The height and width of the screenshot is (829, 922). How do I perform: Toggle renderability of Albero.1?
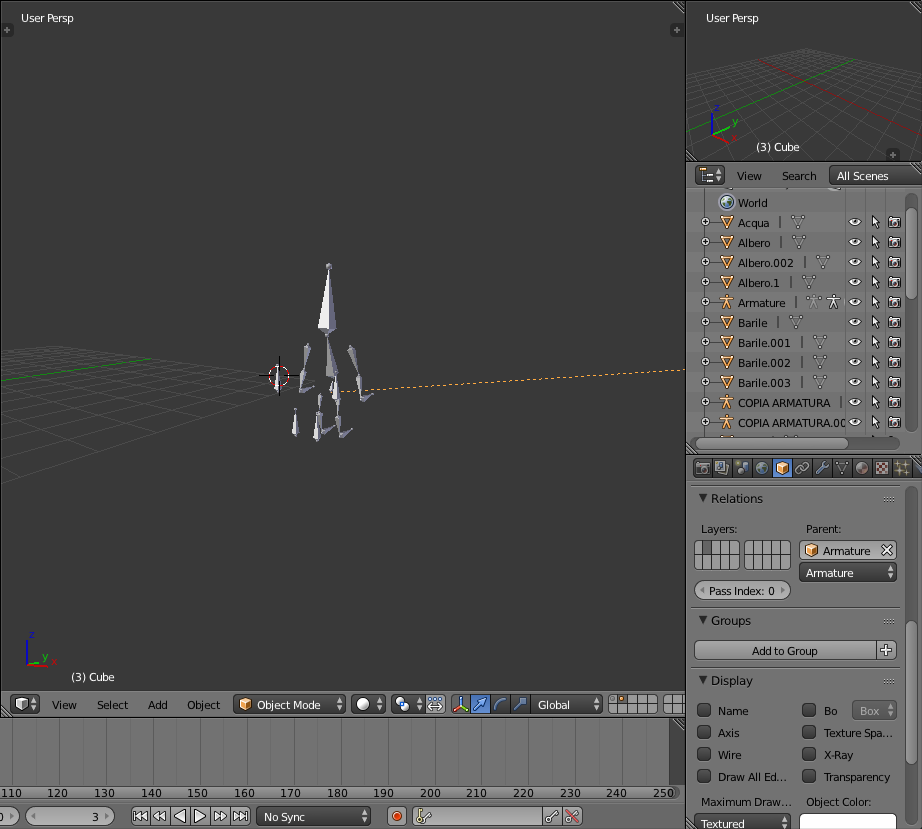click(894, 282)
